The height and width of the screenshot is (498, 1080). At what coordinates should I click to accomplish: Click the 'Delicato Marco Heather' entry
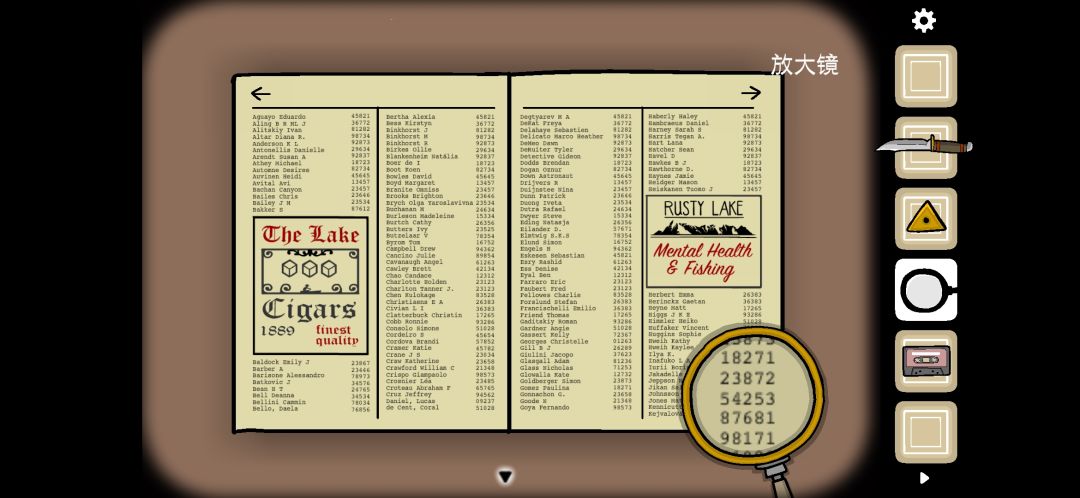pyautogui.click(x=561, y=136)
